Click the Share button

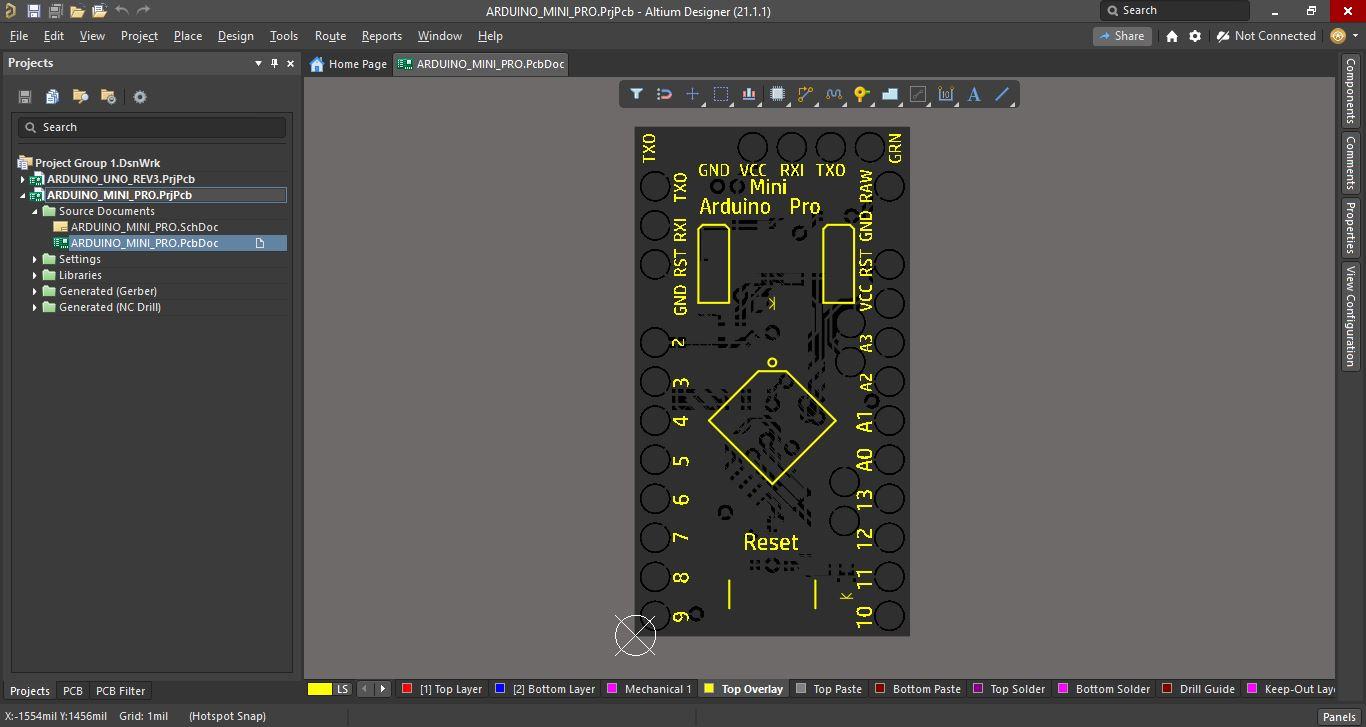tap(1121, 36)
